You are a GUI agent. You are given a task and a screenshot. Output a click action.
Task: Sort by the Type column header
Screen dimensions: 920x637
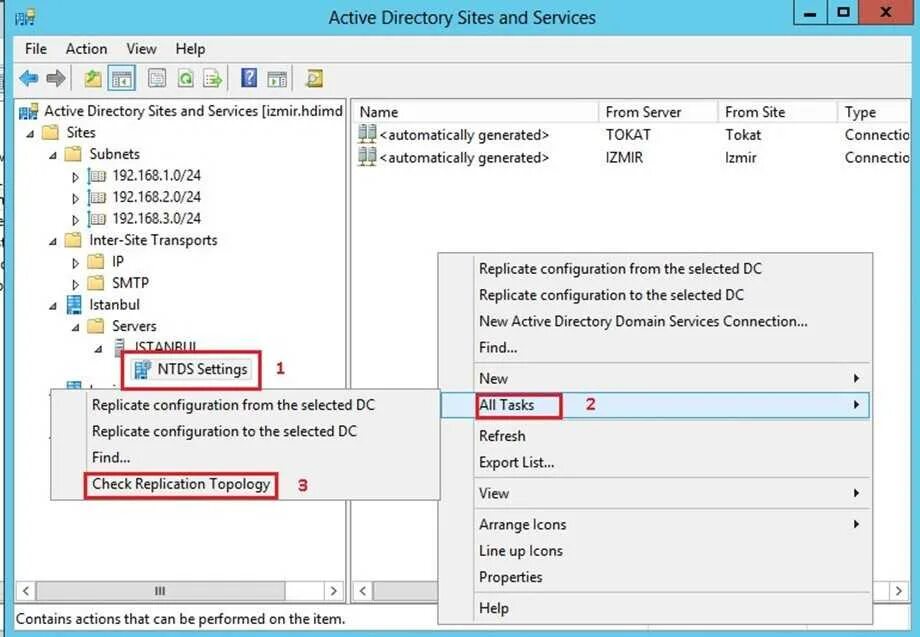874,112
